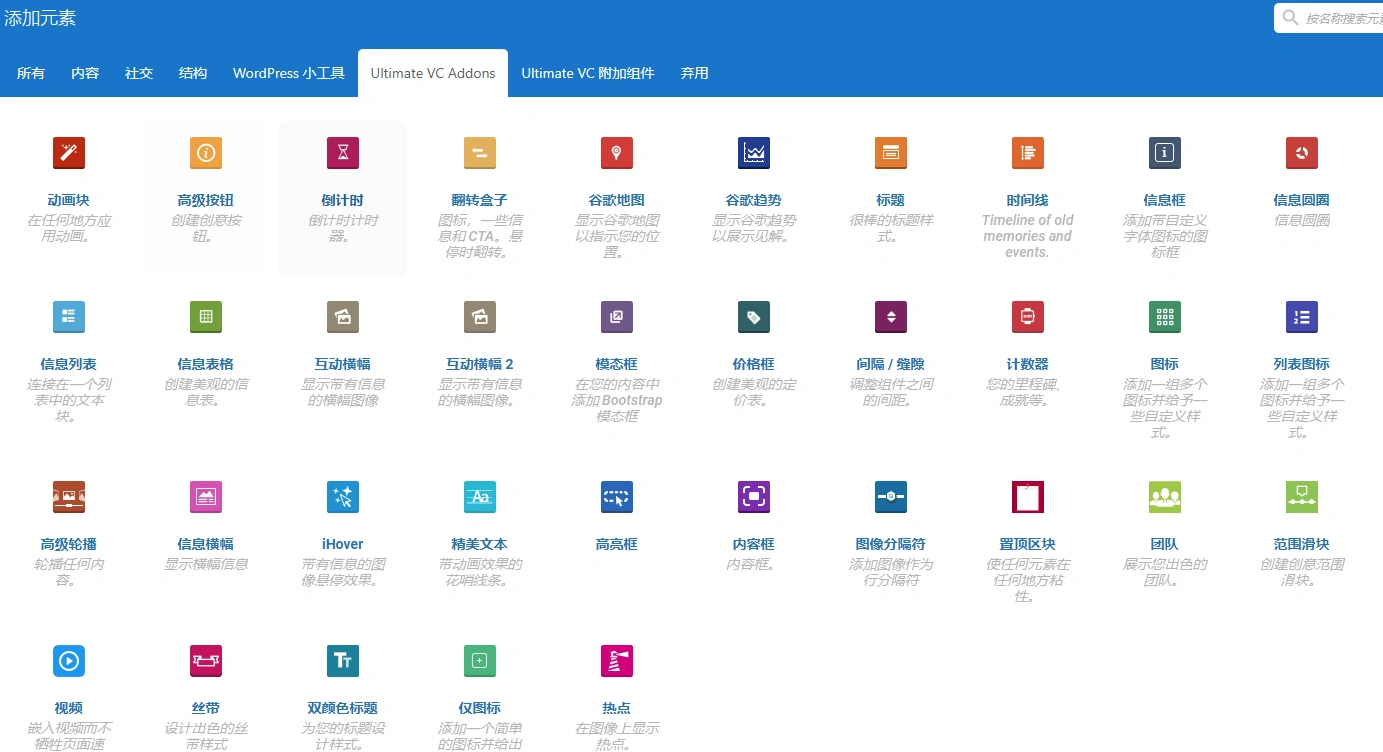Add the 计数器 counter element
Screen dimensions: 1383x752
click(1027, 317)
